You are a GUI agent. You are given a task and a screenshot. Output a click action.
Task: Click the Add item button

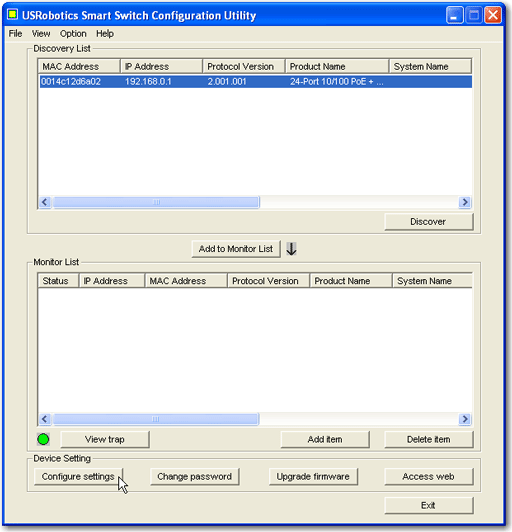click(325, 439)
